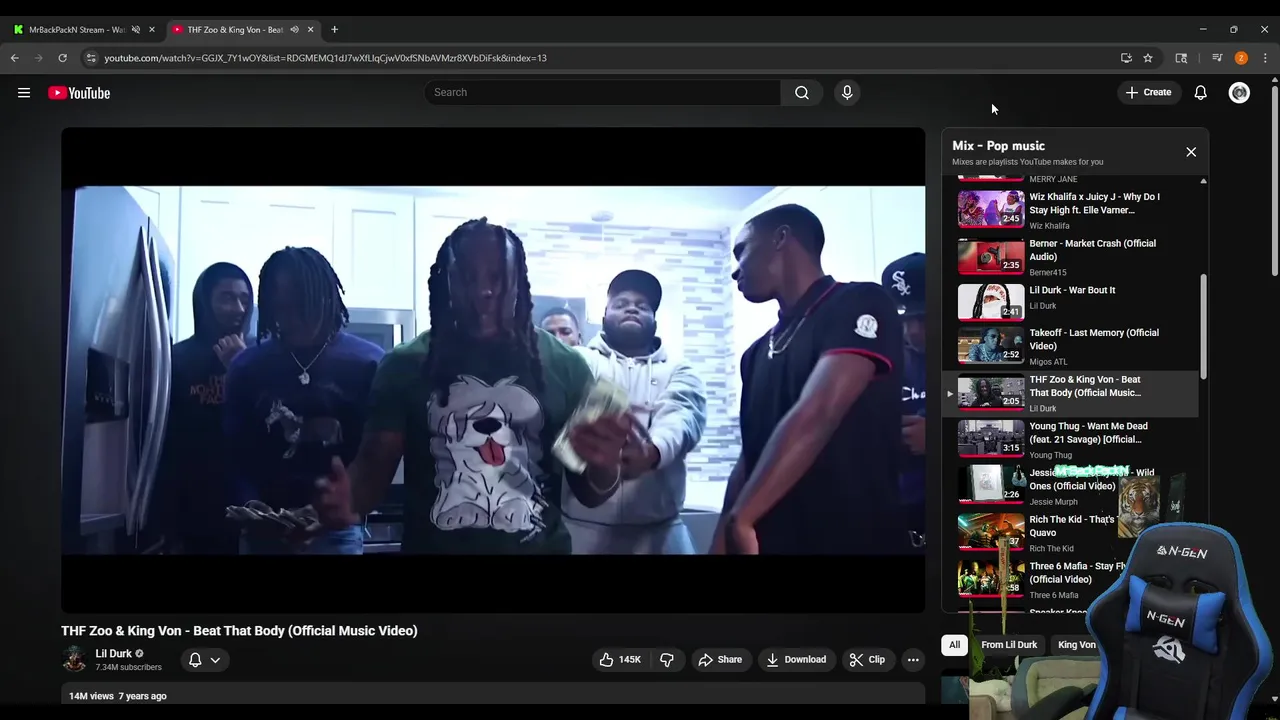
Task: Click the search magnifier button
Action: pyautogui.click(x=801, y=92)
